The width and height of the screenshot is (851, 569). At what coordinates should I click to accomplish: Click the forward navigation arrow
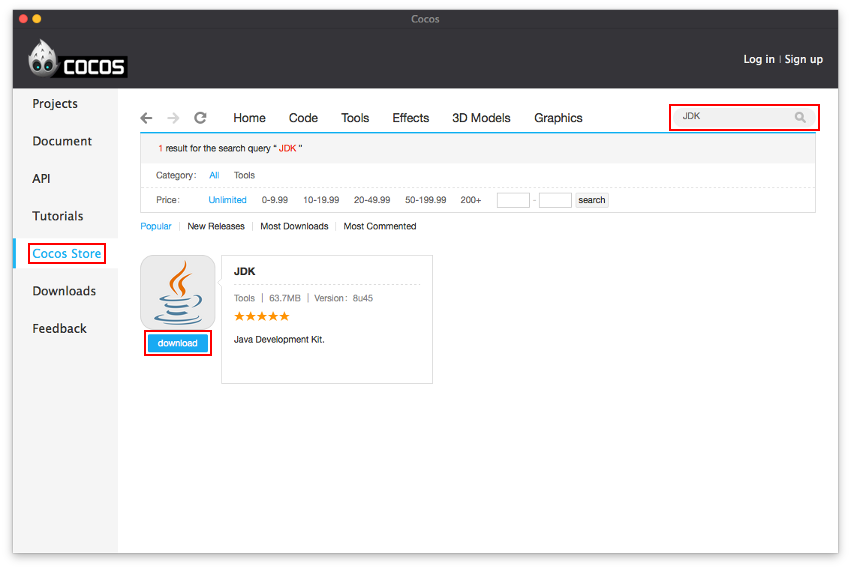173,118
